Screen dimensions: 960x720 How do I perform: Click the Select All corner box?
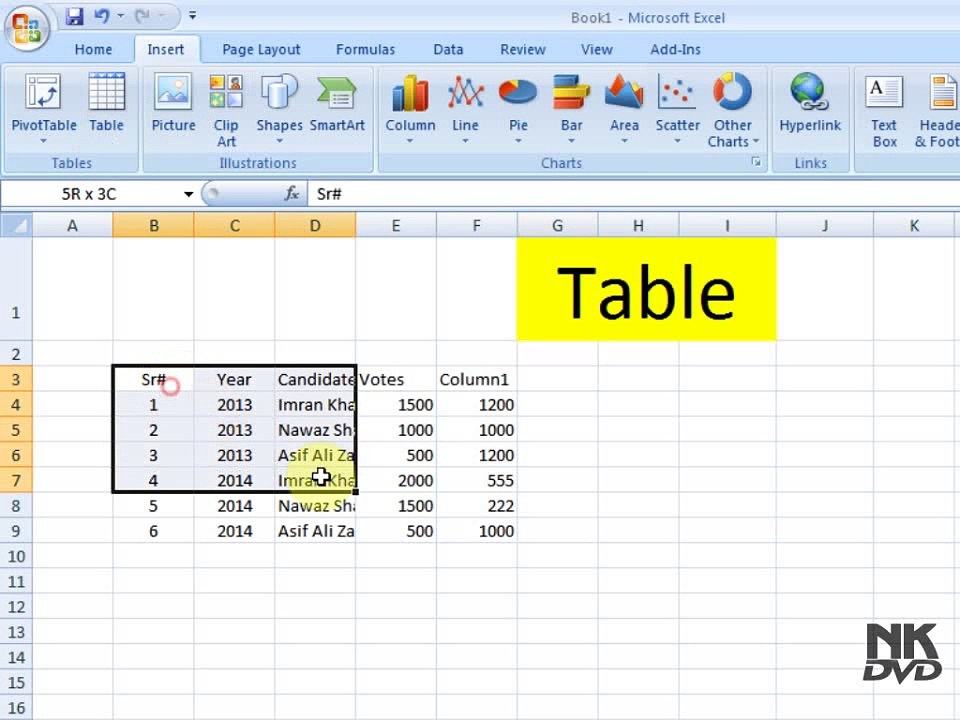point(16,225)
